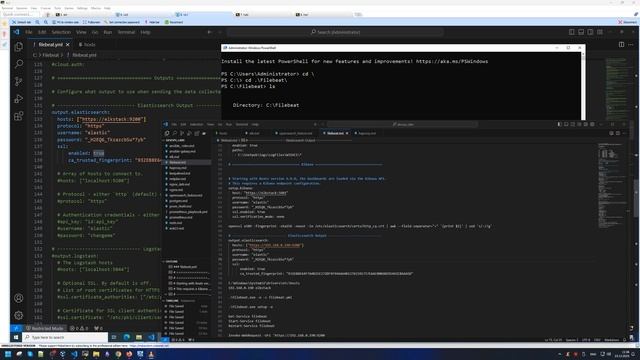
Task: Open the host Windows 11 Start button
Action: pyautogui.click(x=8, y=354)
